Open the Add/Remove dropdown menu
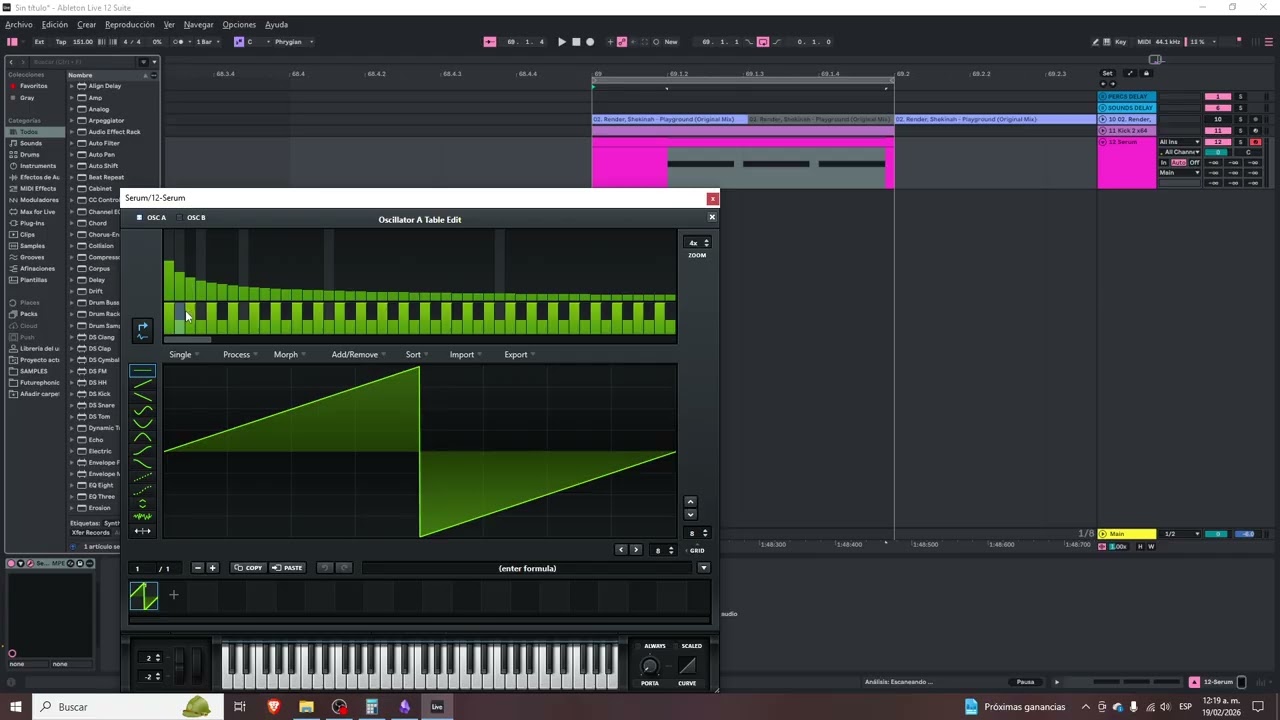1280x720 pixels. click(358, 354)
